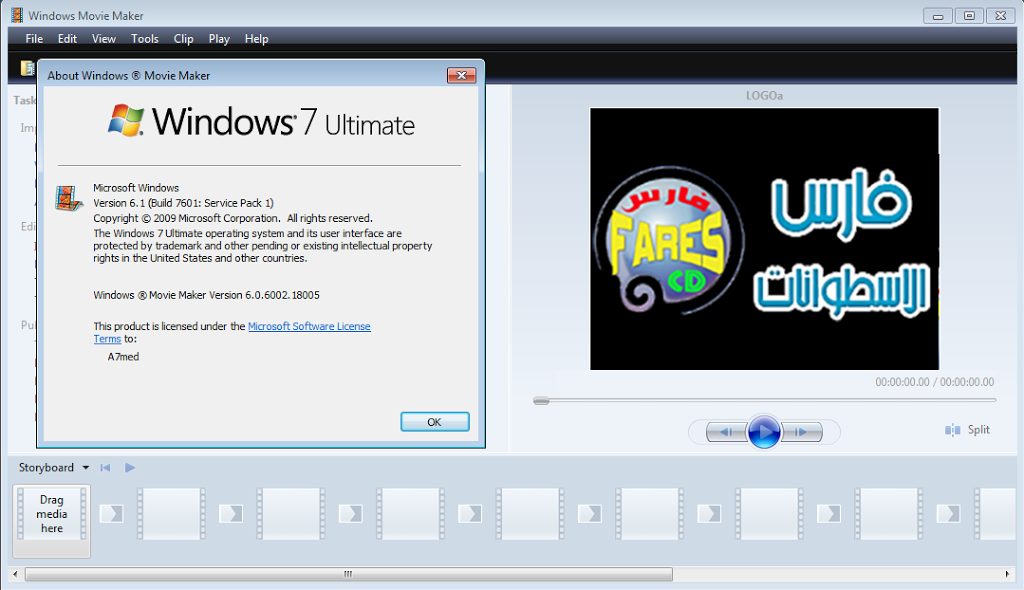
Task: Click the Next Frame button
Action: (x=801, y=432)
